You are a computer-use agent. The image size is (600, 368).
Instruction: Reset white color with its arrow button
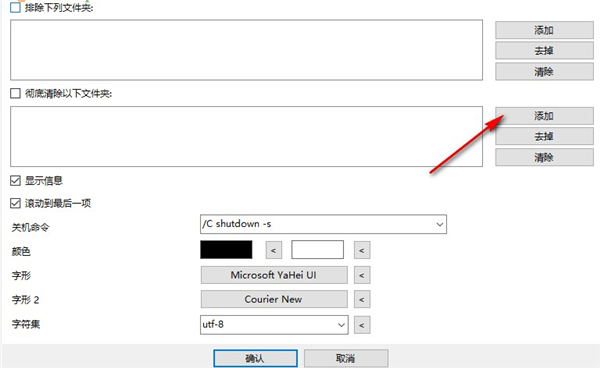pos(362,251)
